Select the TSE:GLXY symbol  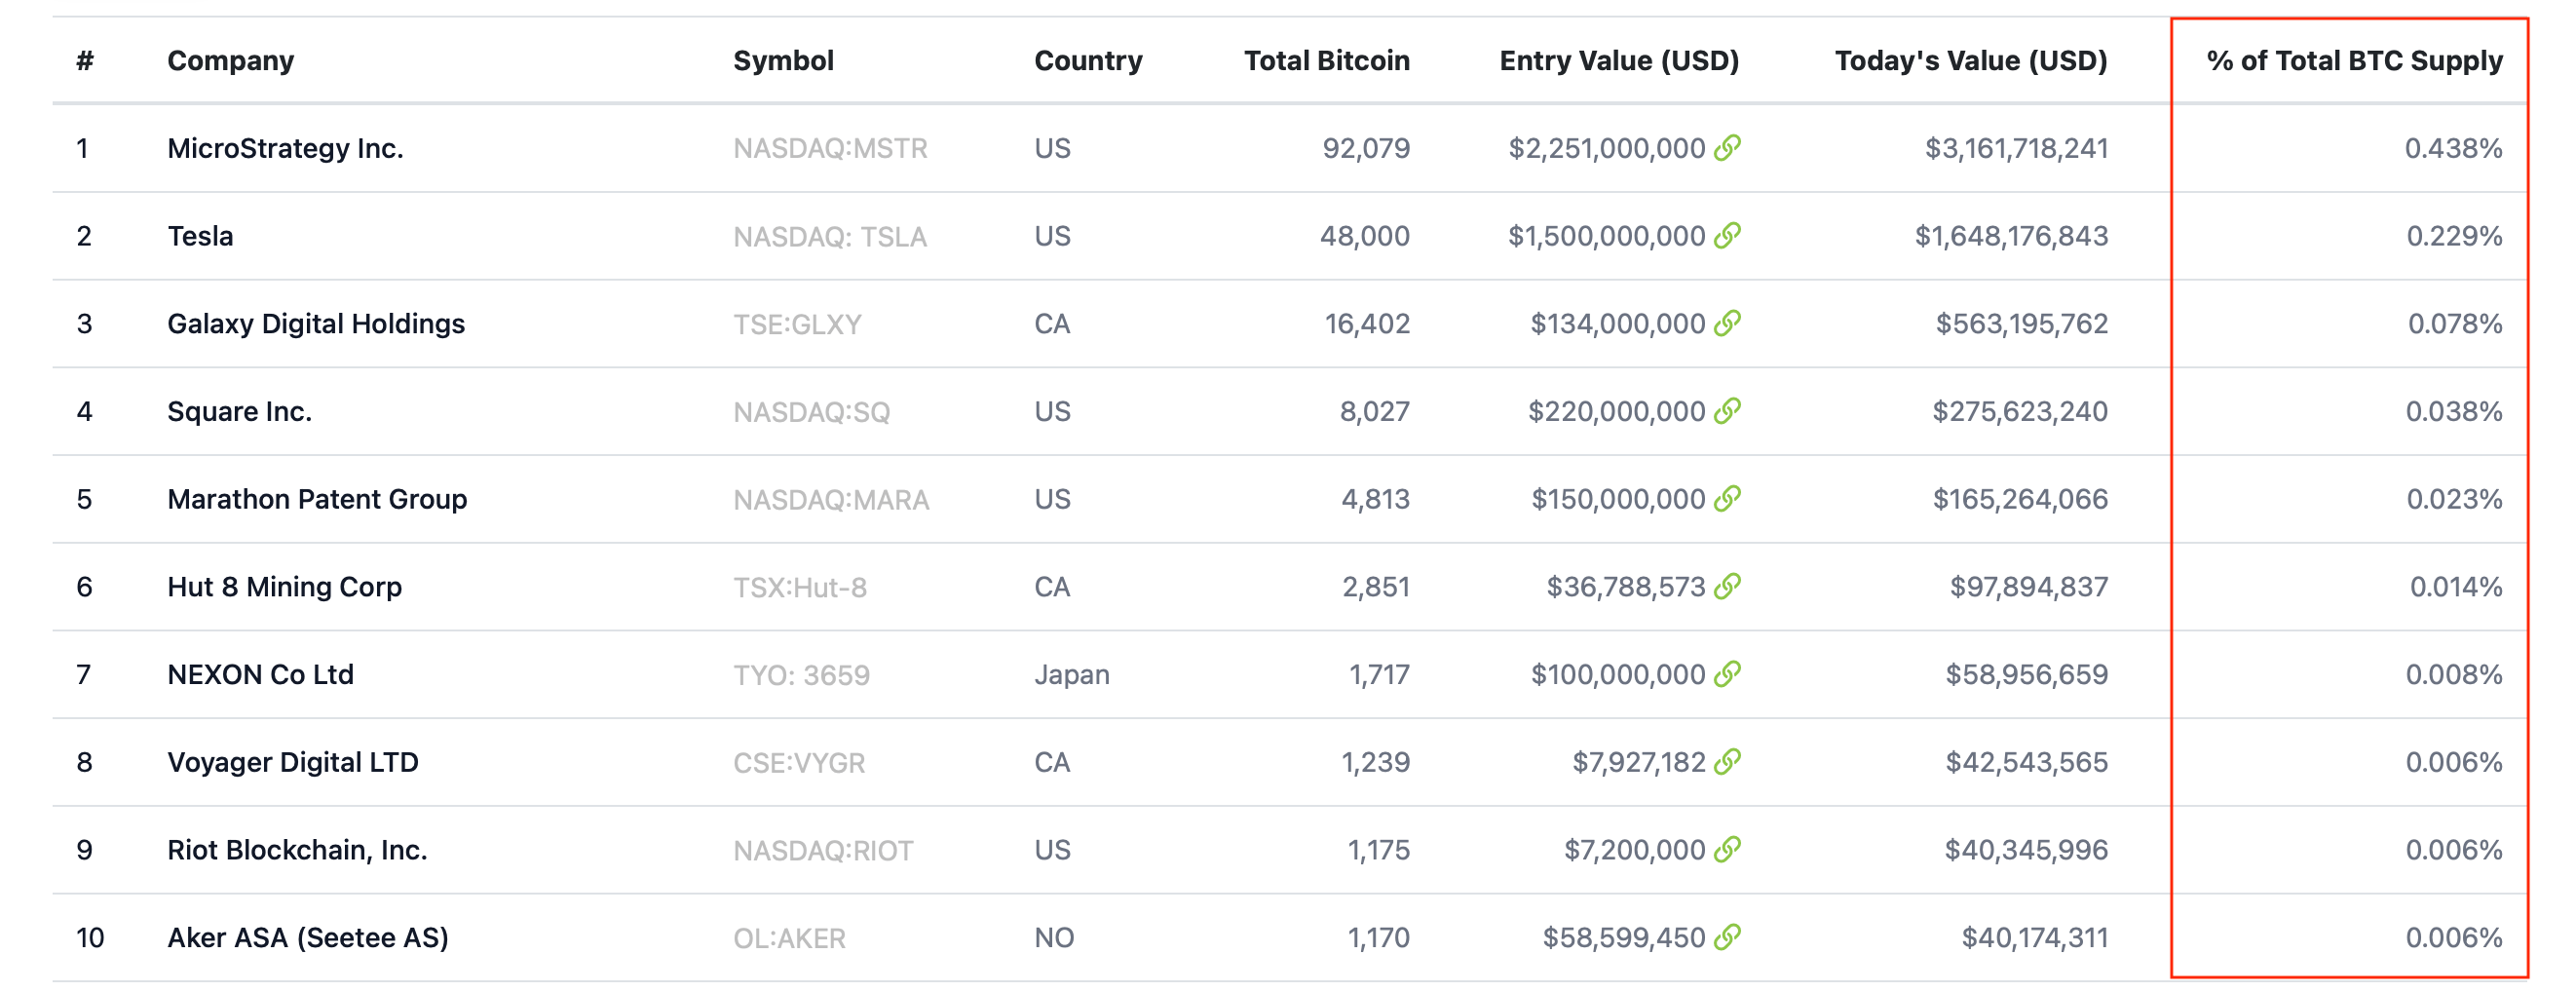[797, 325]
